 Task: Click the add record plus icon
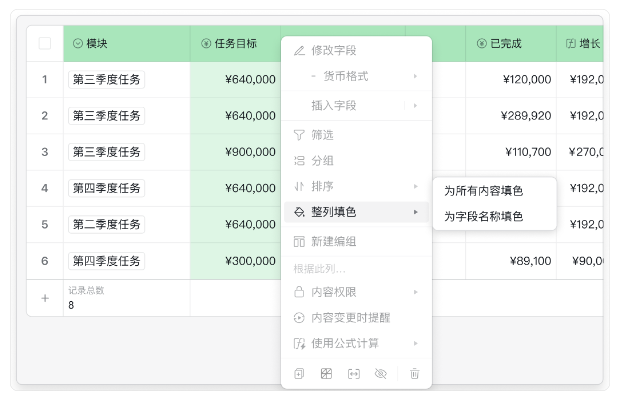tap(44, 298)
